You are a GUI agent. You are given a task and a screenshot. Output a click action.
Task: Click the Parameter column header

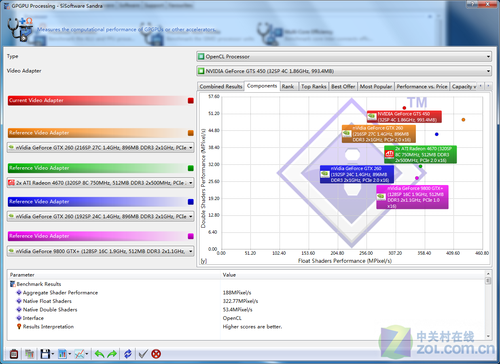(x=113, y=275)
